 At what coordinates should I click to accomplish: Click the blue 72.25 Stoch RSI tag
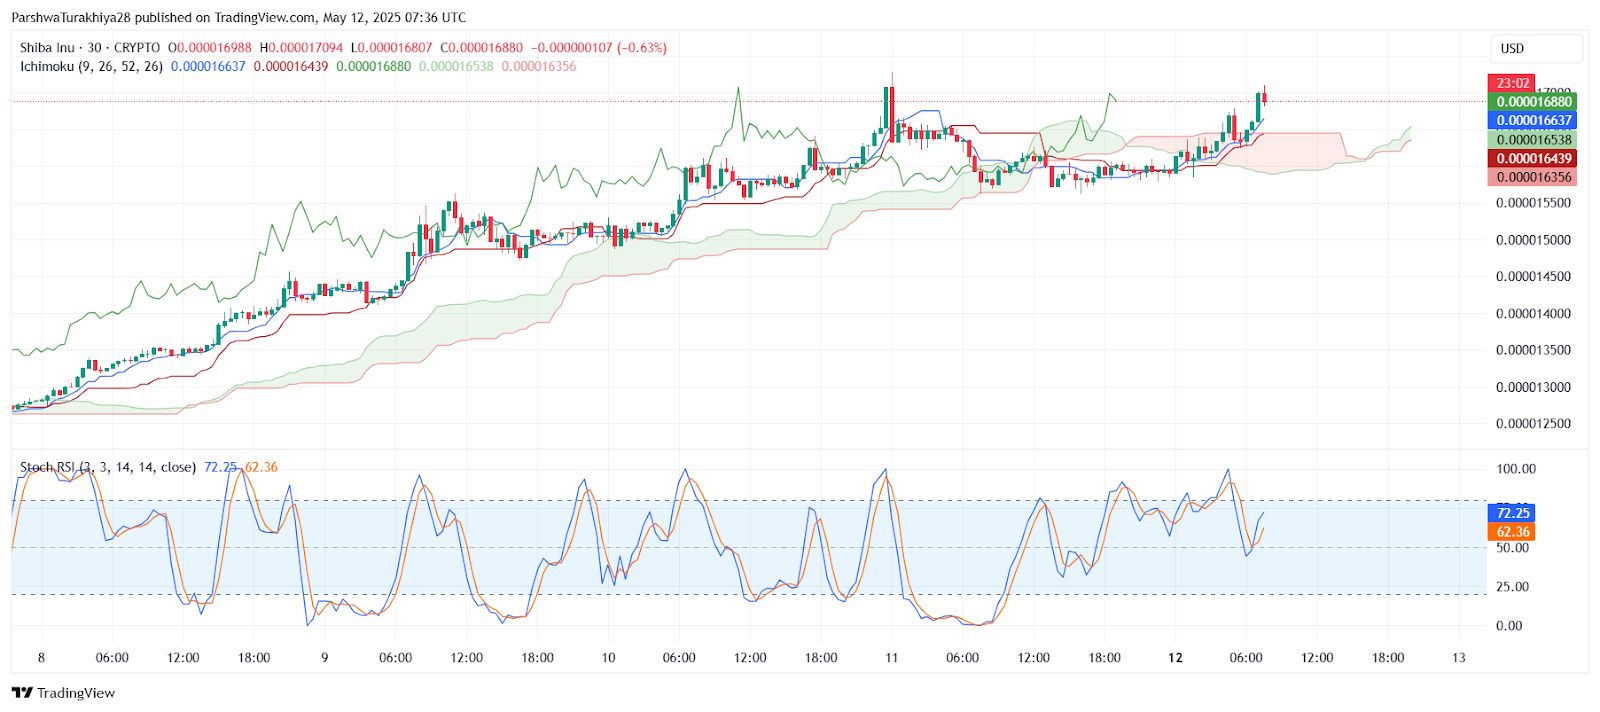click(1513, 513)
